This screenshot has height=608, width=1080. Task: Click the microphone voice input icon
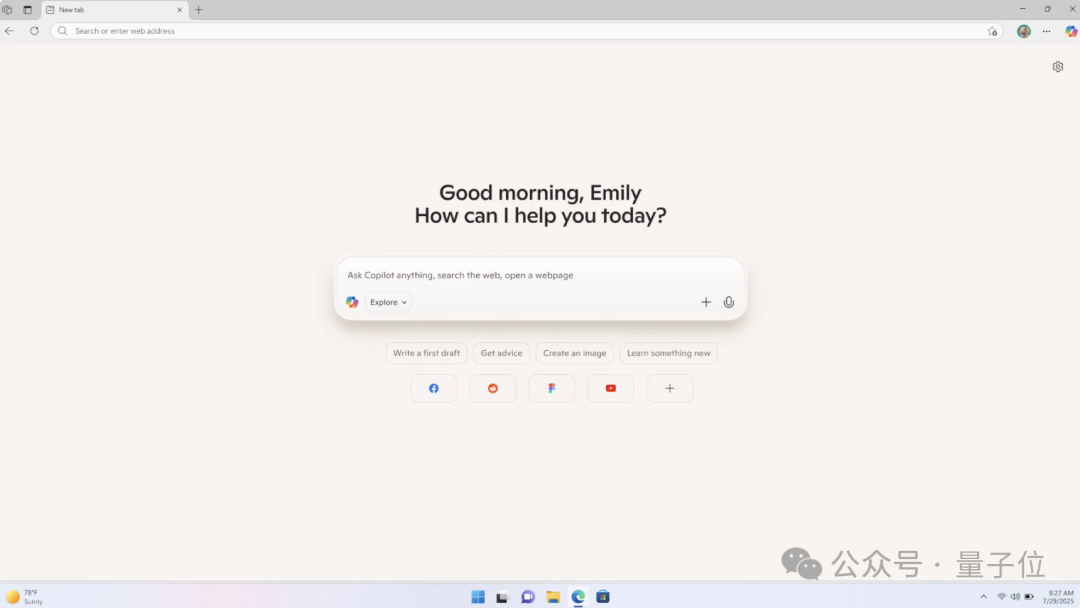729,302
